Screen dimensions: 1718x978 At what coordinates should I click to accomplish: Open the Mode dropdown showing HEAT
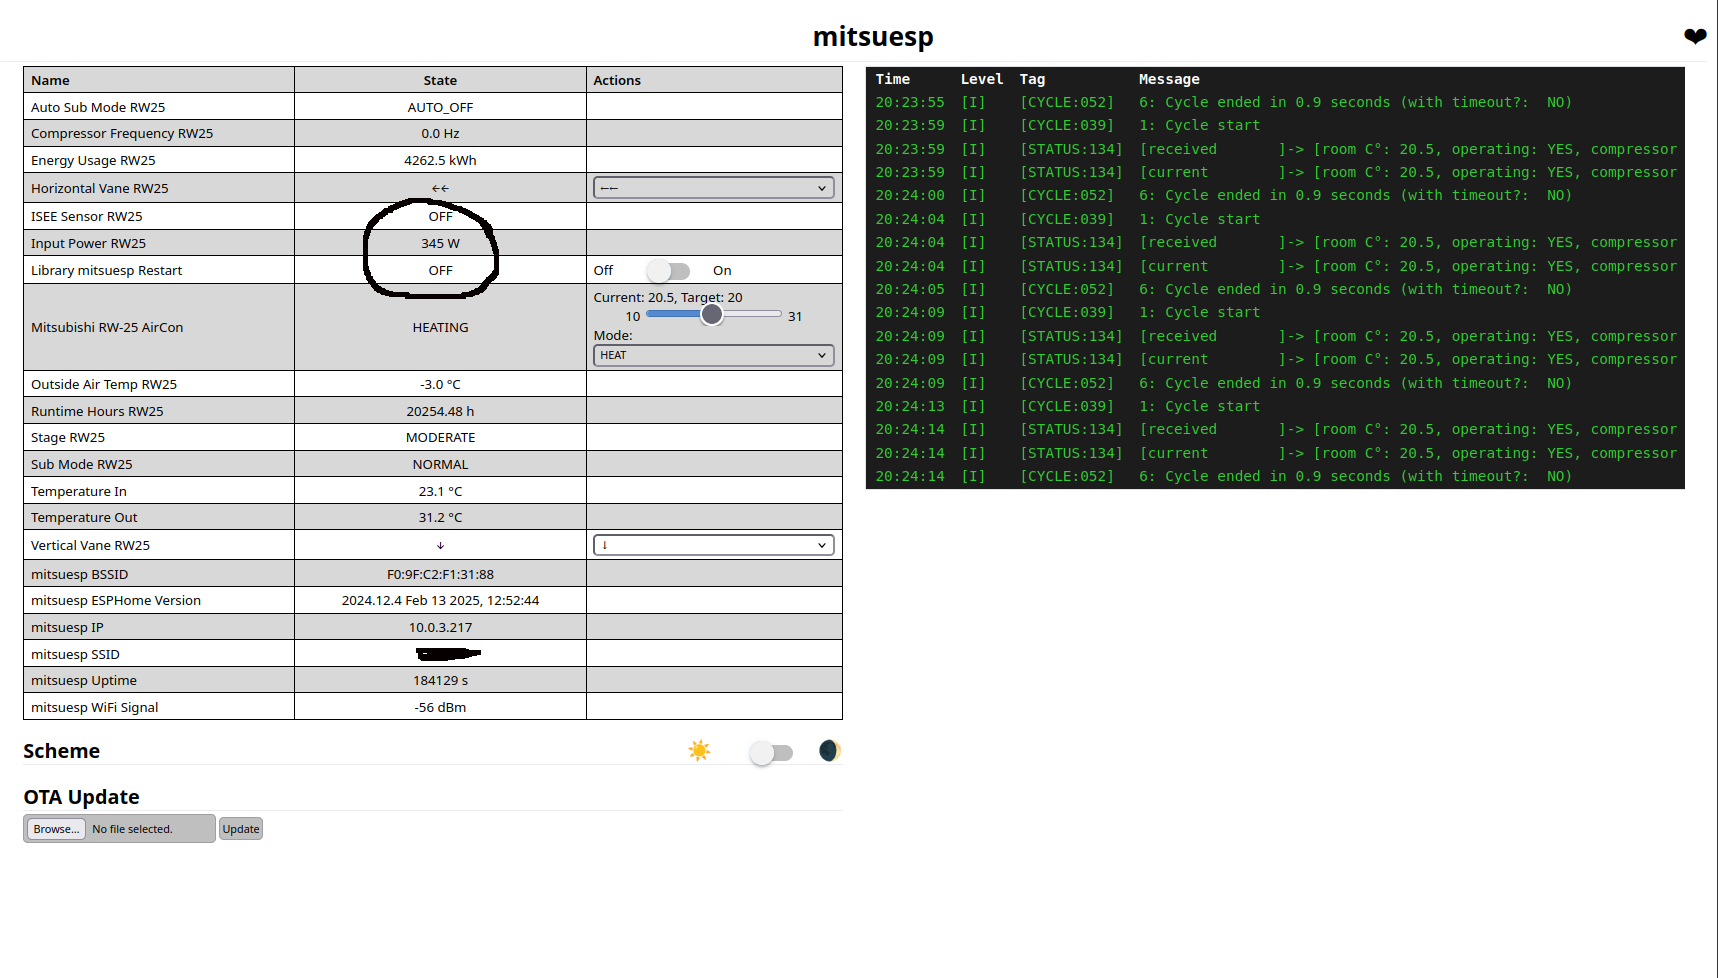(x=713, y=355)
